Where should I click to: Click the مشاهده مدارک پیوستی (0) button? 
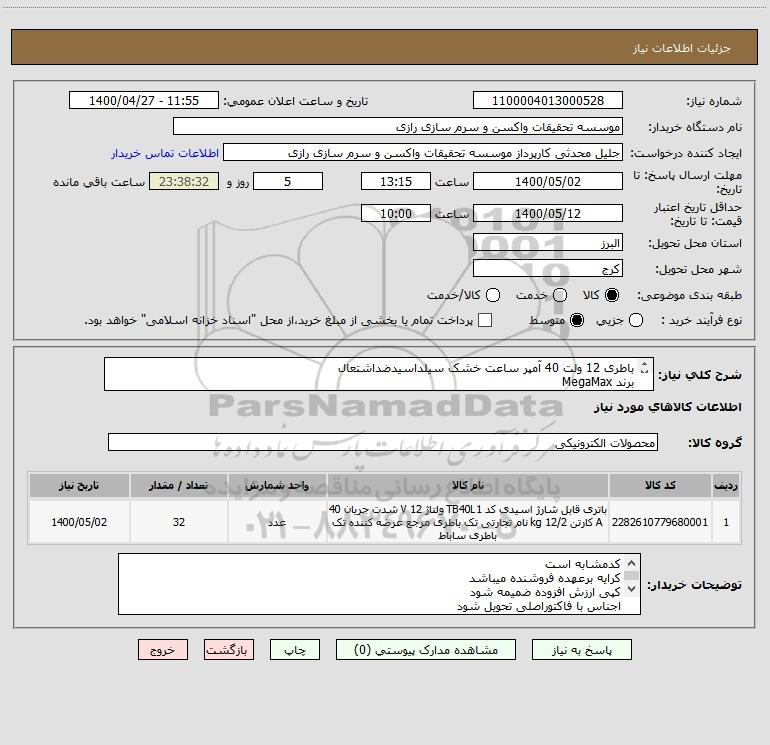click(426, 650)
